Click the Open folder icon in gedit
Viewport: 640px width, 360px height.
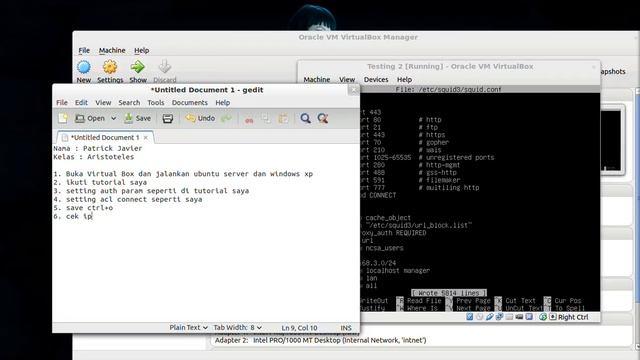(80, 118)
